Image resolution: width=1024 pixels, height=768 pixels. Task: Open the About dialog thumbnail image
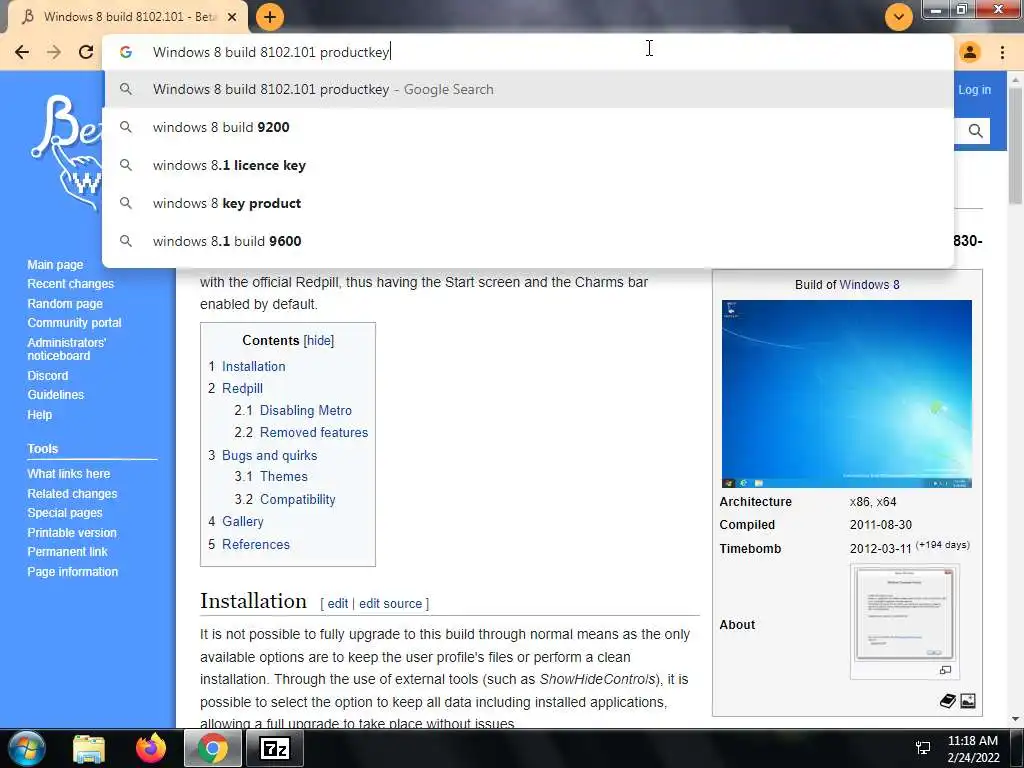[904, 614]
